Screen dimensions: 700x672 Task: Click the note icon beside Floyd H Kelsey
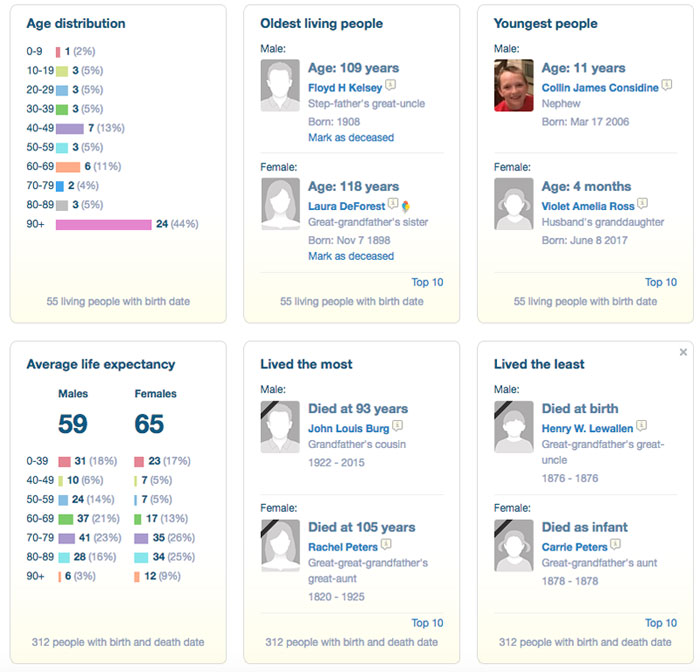pyautogui.click(x=391, y=84)
